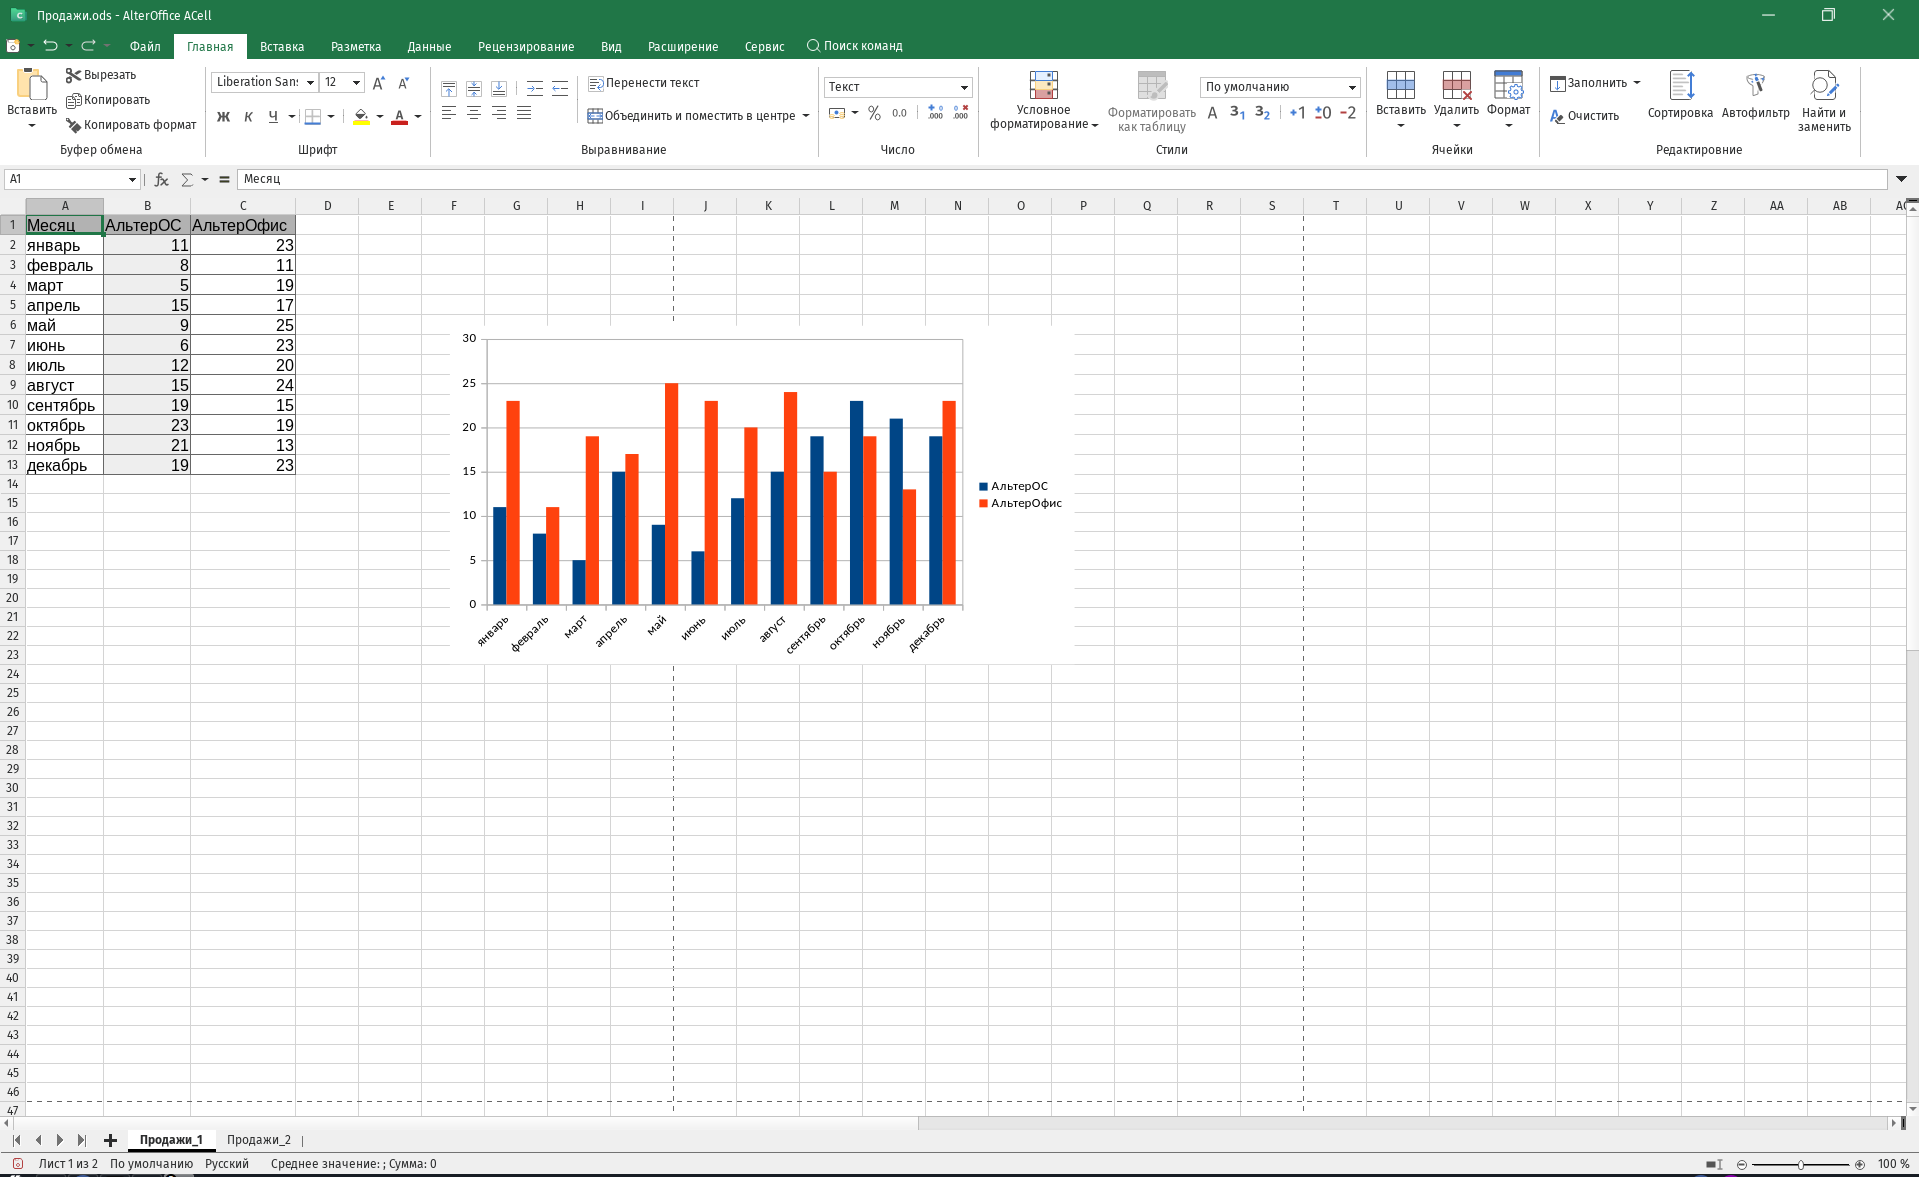Align text right
1919x1177 pixels.
click(499, 113)
